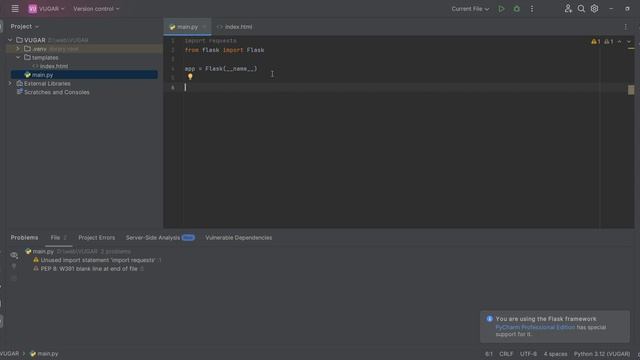Open Project view dropdown

[x=24, y=27]
